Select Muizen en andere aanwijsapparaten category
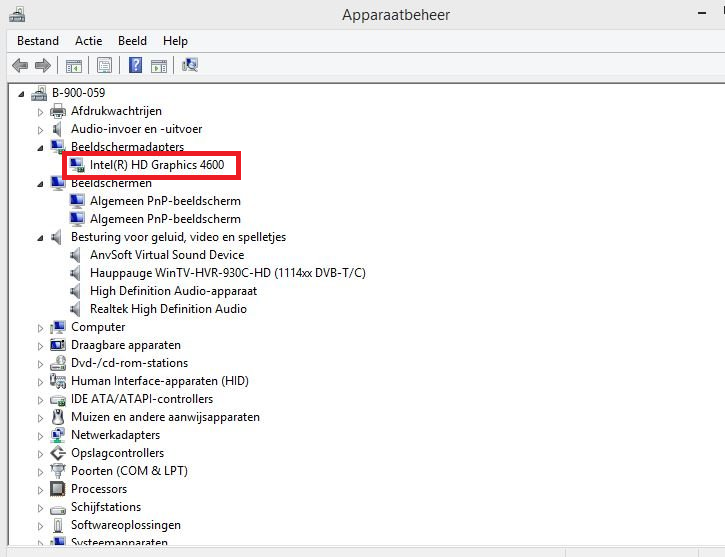The width and height of the screenshot is (725, 557). 165,417
